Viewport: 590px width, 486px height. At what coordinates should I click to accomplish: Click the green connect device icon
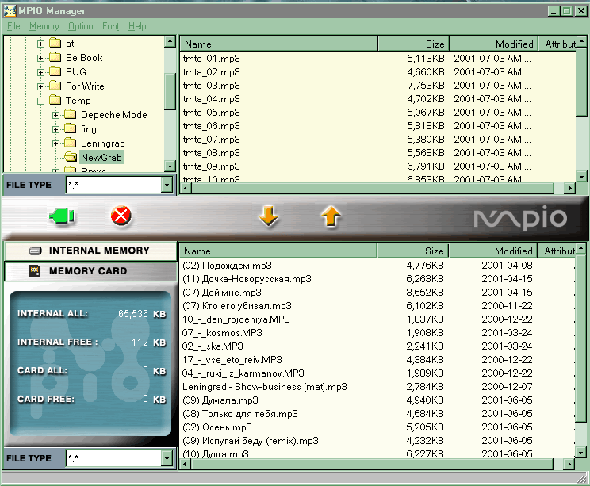tap(62, 216)
